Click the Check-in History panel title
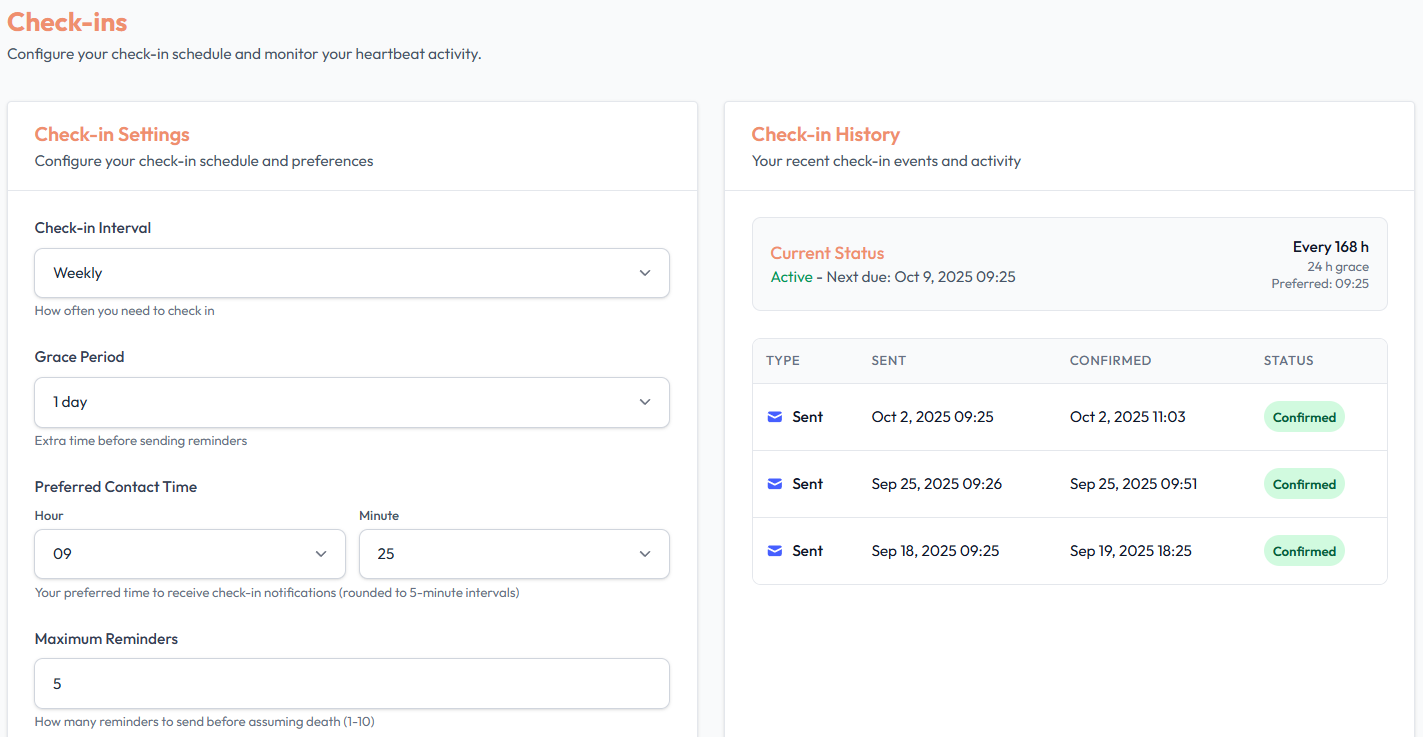The width and height of the screenshot is (1423, 737). [825, 134]
